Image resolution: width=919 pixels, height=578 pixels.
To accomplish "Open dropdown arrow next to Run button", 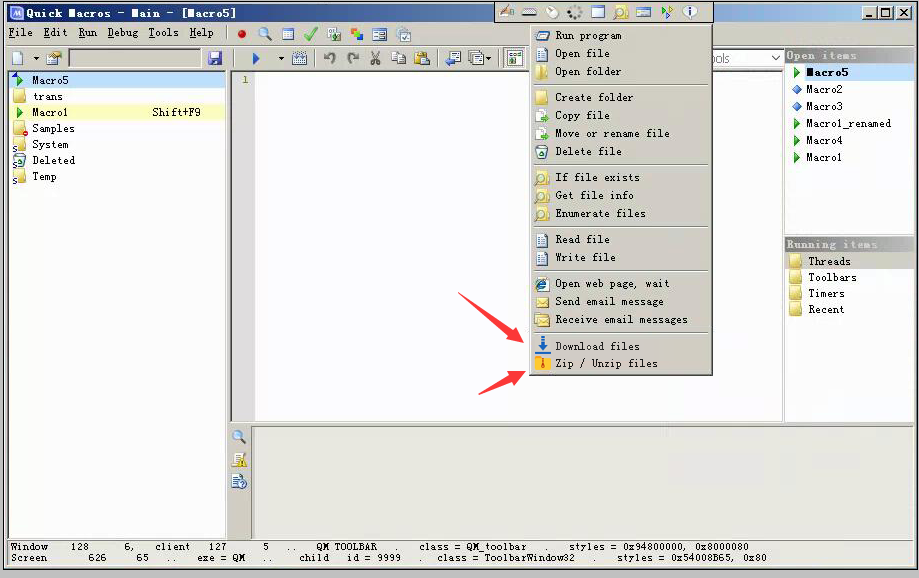I will coord(281,59).
